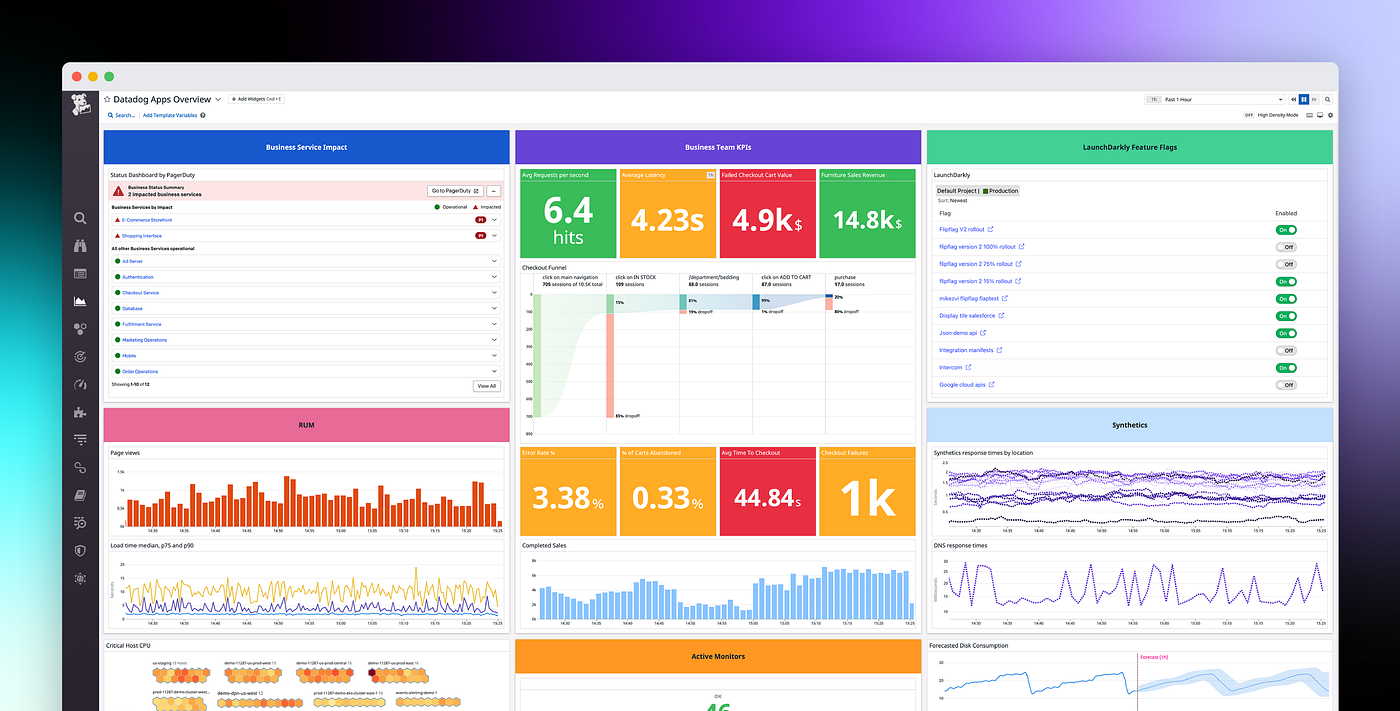
Task: Click the TV mode monitor icon
Action: tap(1320, 115)
